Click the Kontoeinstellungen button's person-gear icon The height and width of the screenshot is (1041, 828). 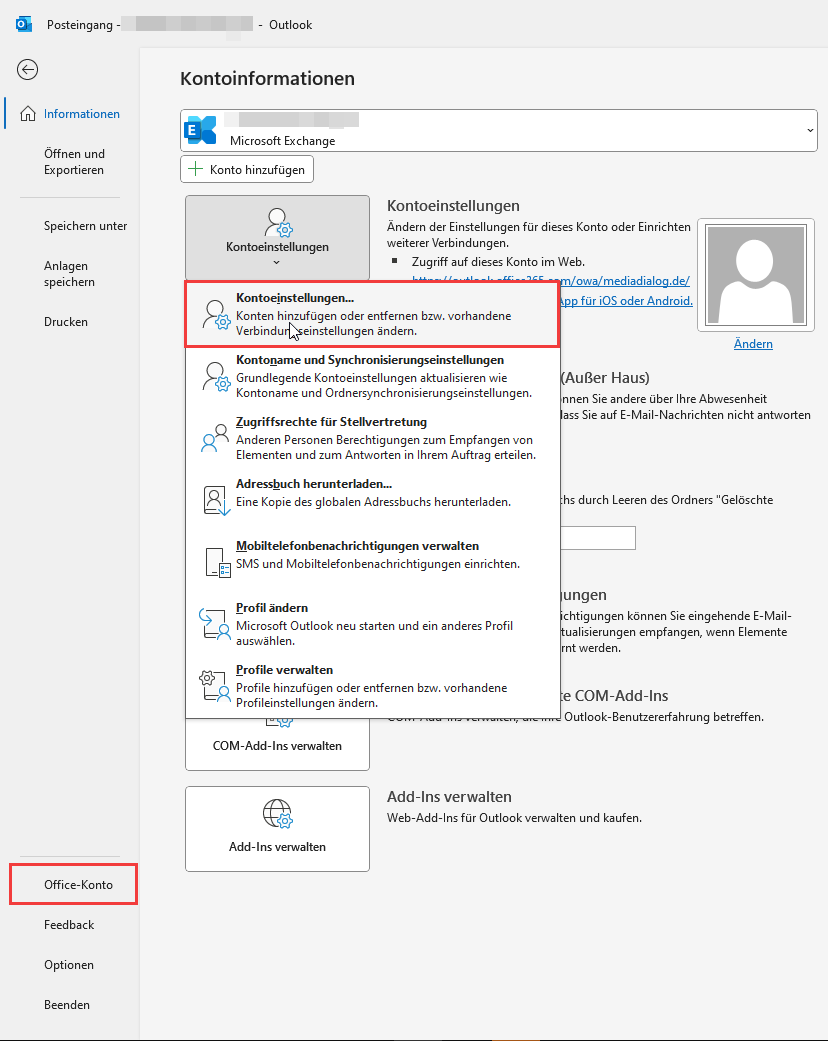click(278, 222)
